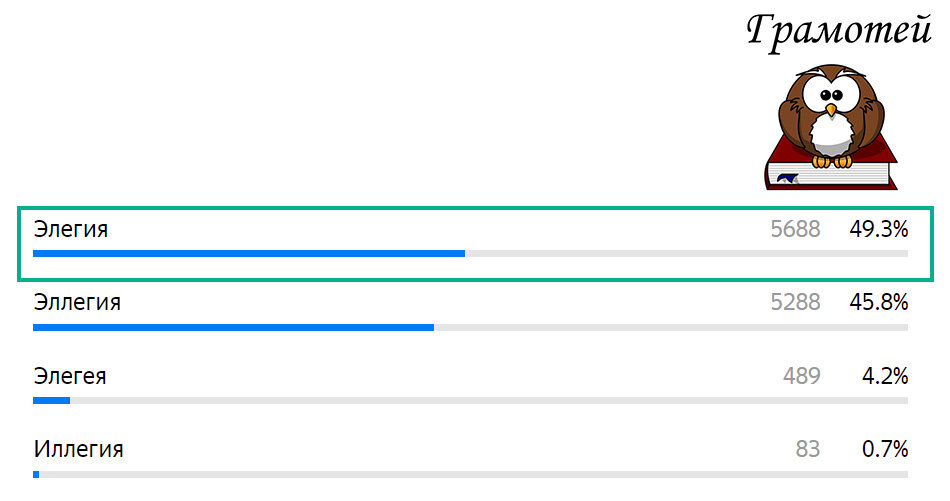Click the 49.3% percentage label
Image resolution: width=950 pixels, height=501 pixels.
[x=879, y=229]
